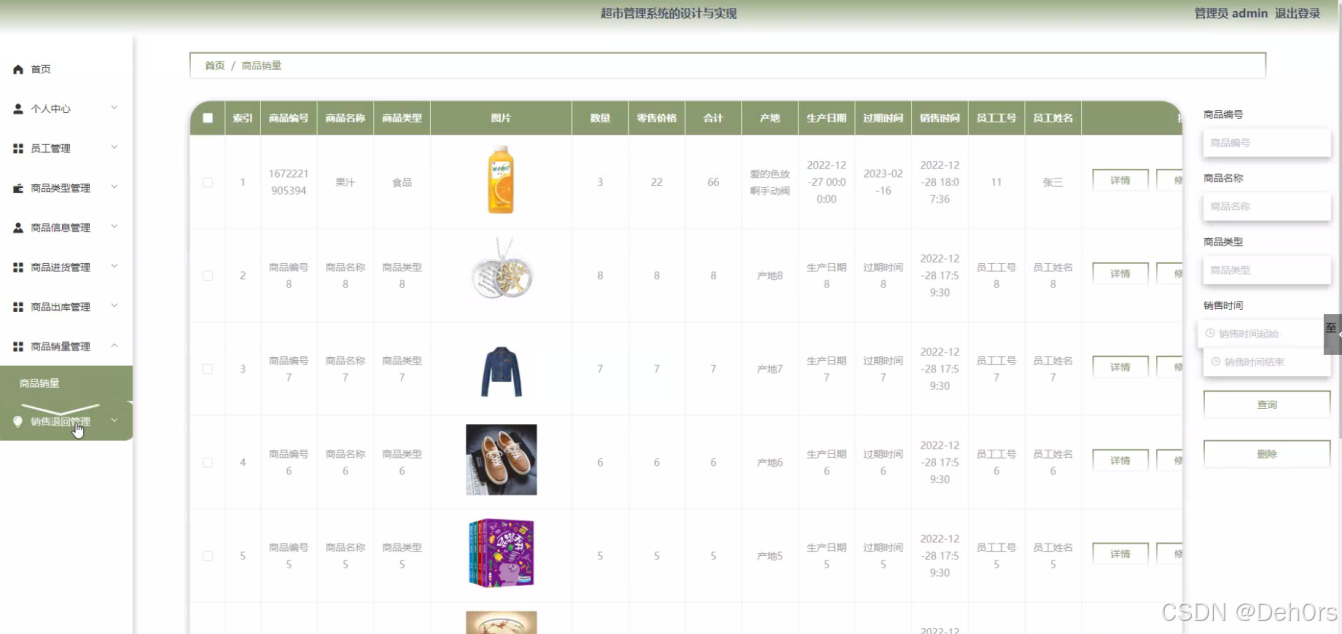Click the grid icon beside 员工管理
Screen dimensions: 1342x634
[x=18, y=148]
